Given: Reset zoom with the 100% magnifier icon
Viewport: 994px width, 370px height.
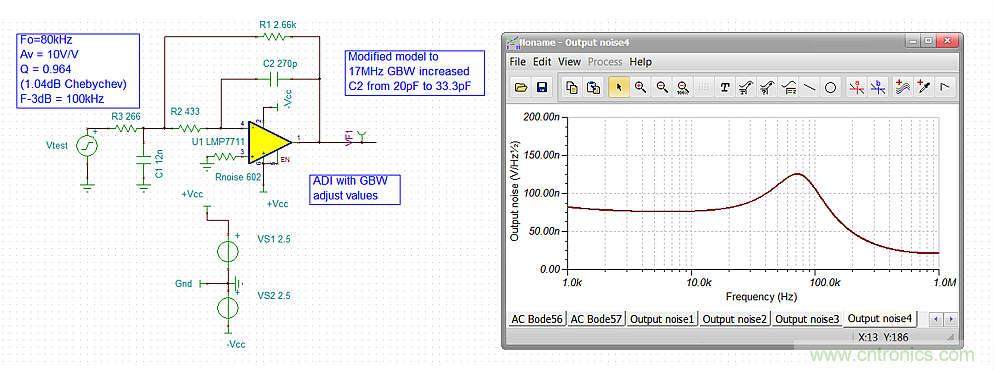Looking at the screenshot, I should 683,88.
